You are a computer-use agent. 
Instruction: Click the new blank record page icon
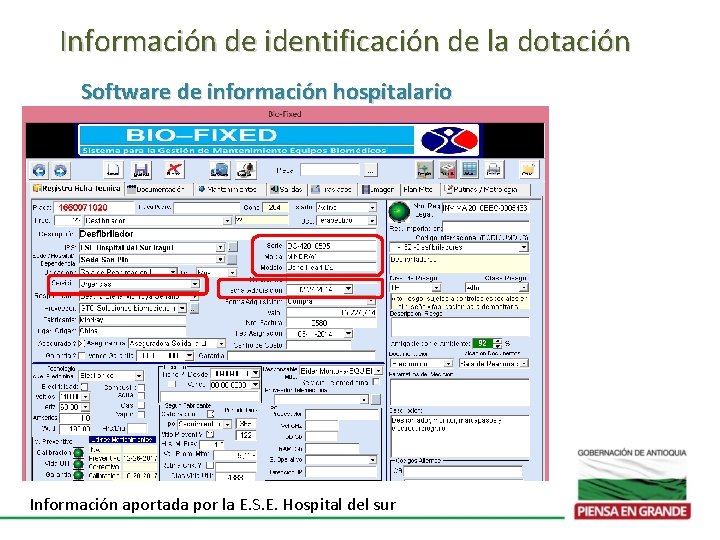click(x=112, y=170)
